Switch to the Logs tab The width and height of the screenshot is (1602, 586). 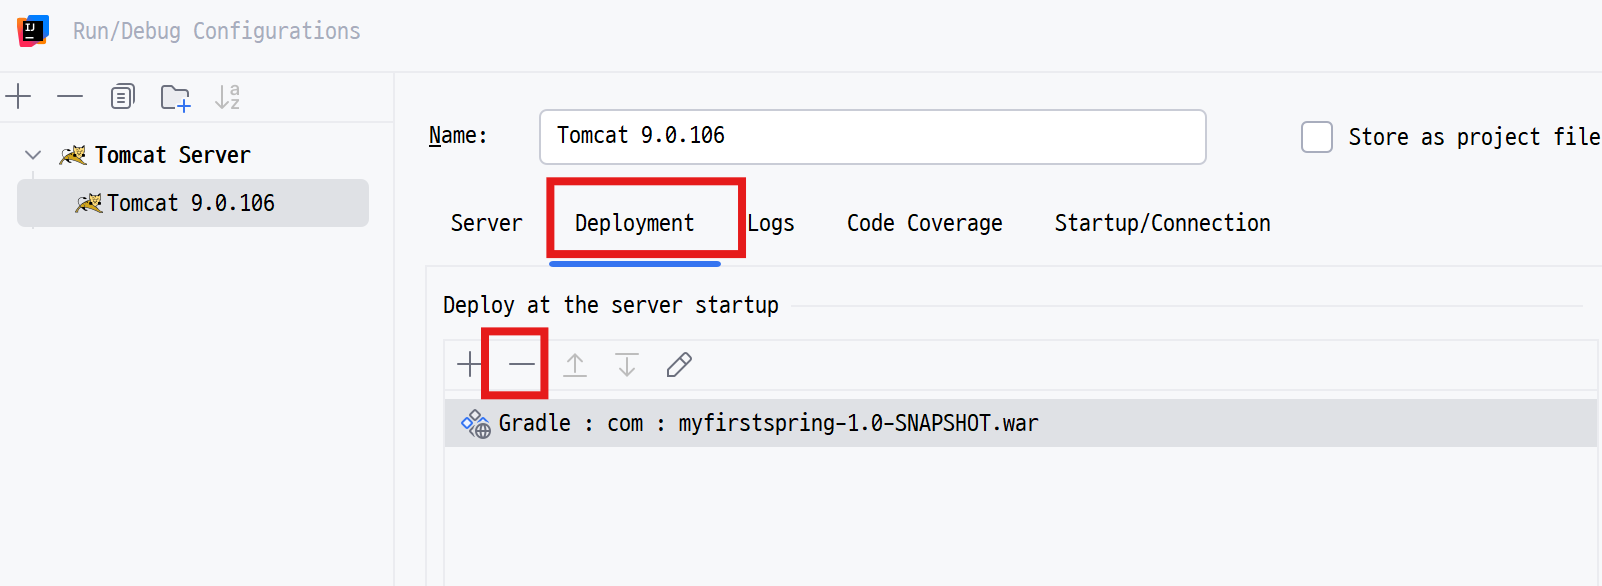pos(771,223)
